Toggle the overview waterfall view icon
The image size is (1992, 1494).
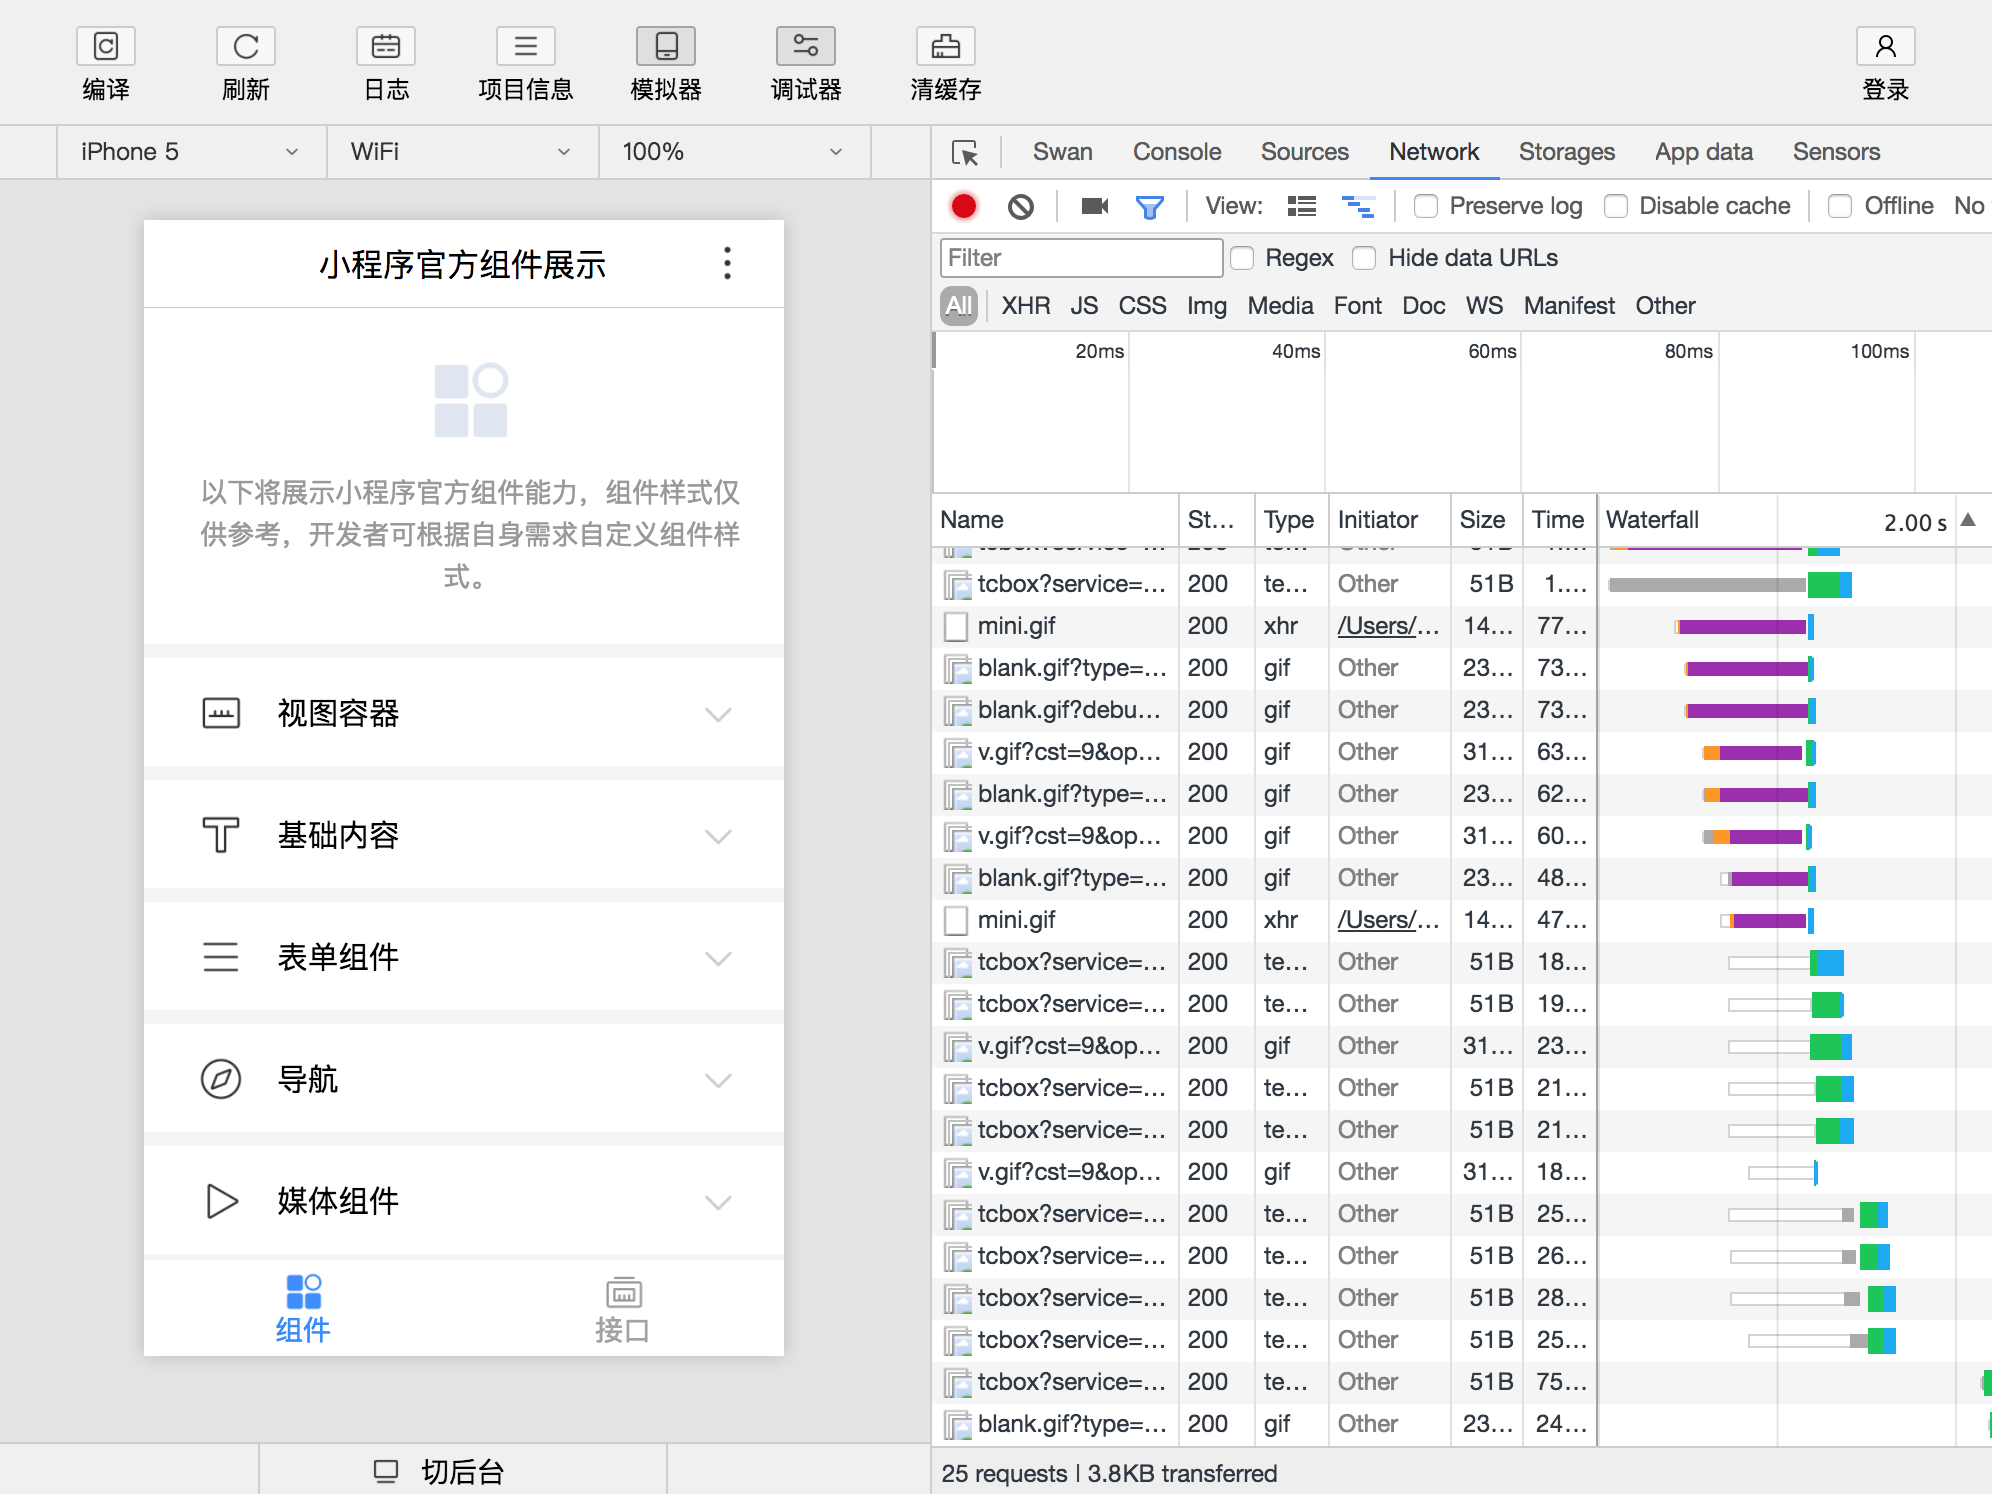pyautogui.click(x=1357, y=206)
